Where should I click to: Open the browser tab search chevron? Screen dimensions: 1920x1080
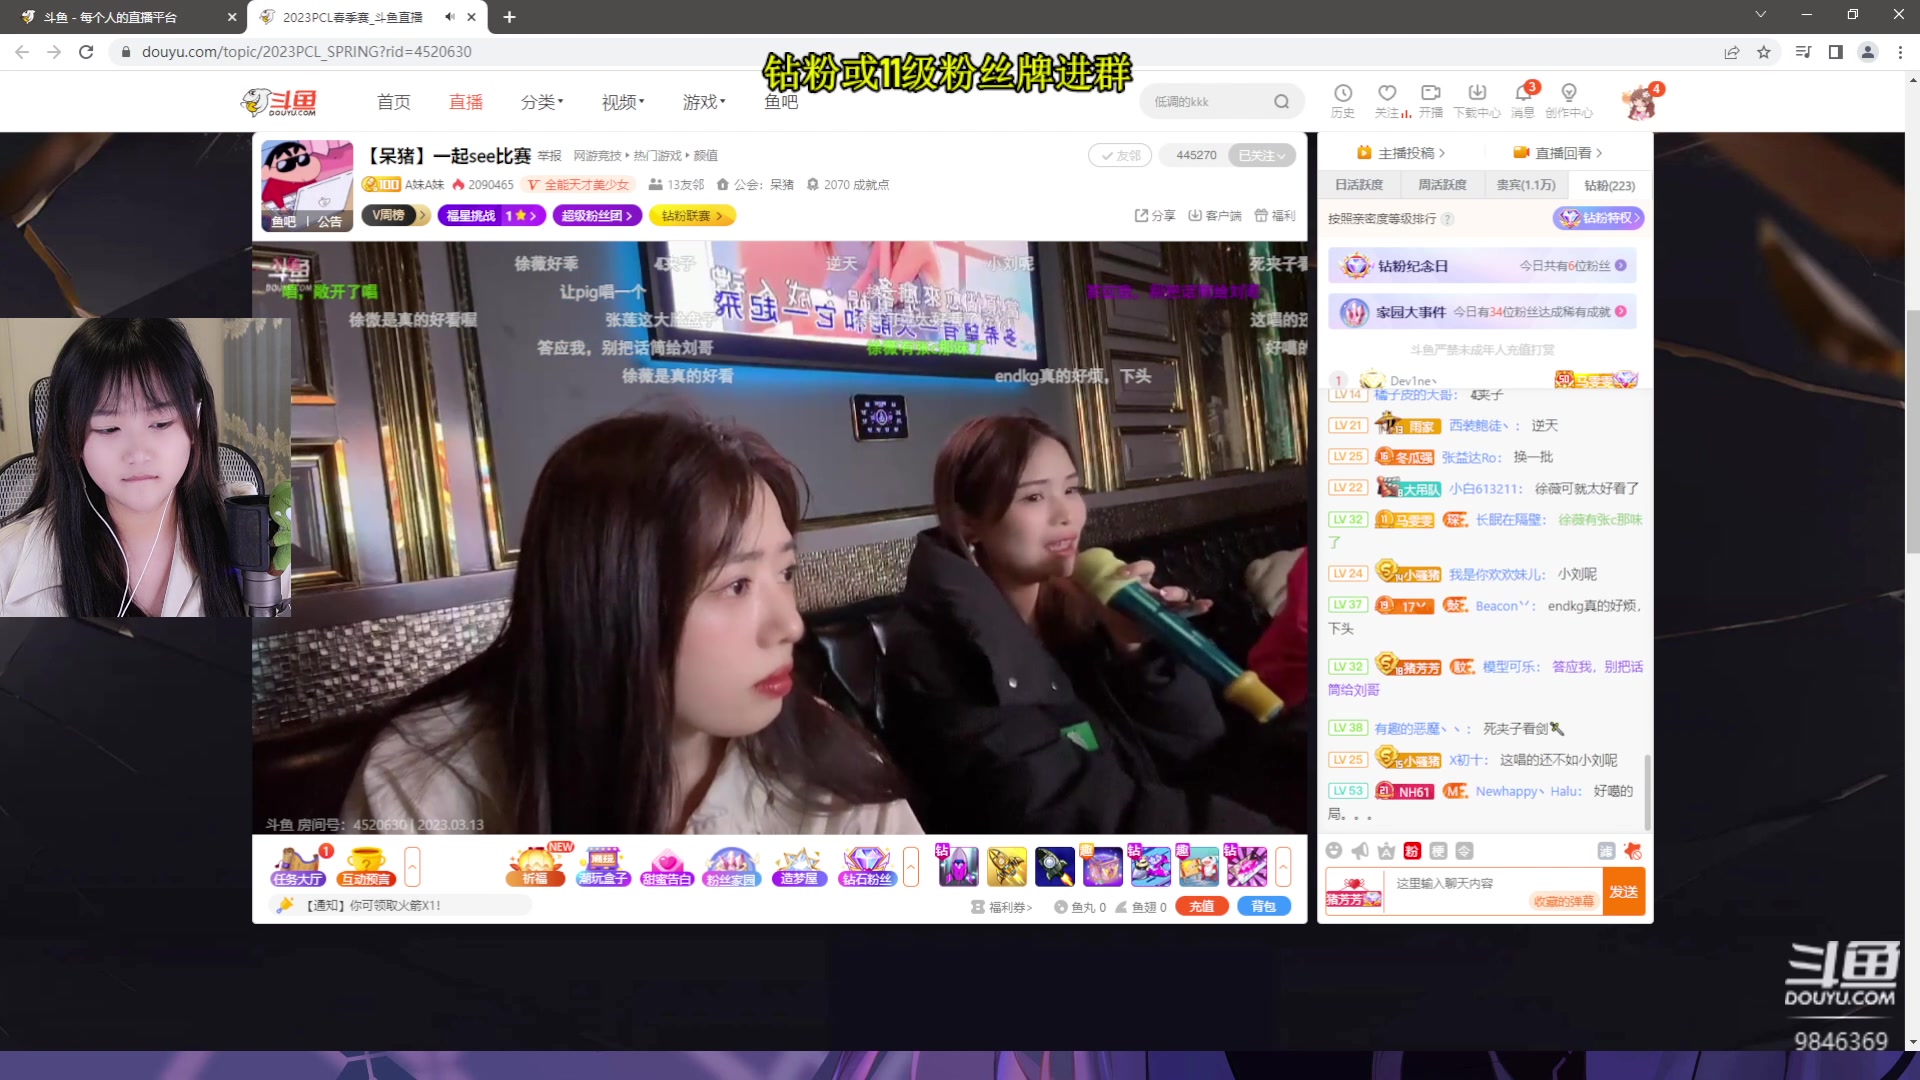coord(1761,15)
